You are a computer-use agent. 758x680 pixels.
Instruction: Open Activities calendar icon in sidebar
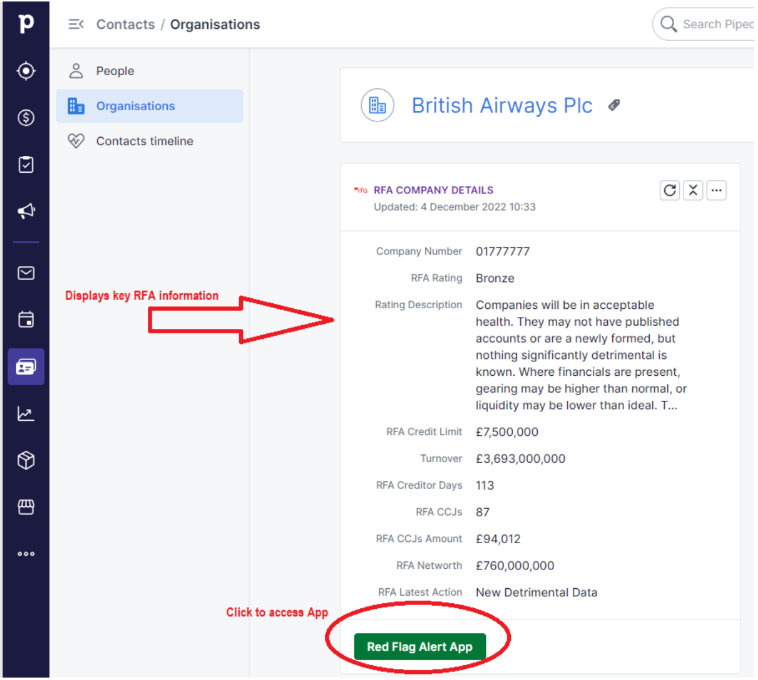point(26,319)
